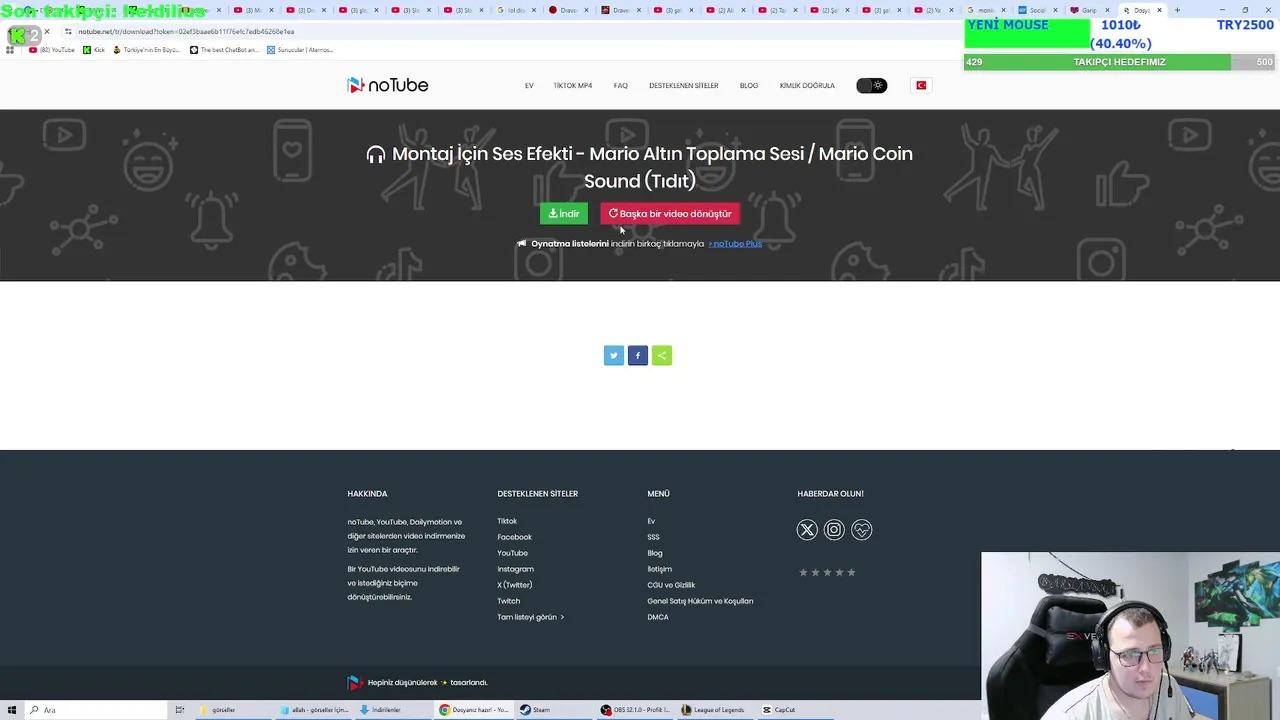Open Tiktok in supported sites footer
Viewport: 1280px width, 720px height.
(x=507, y=521)
